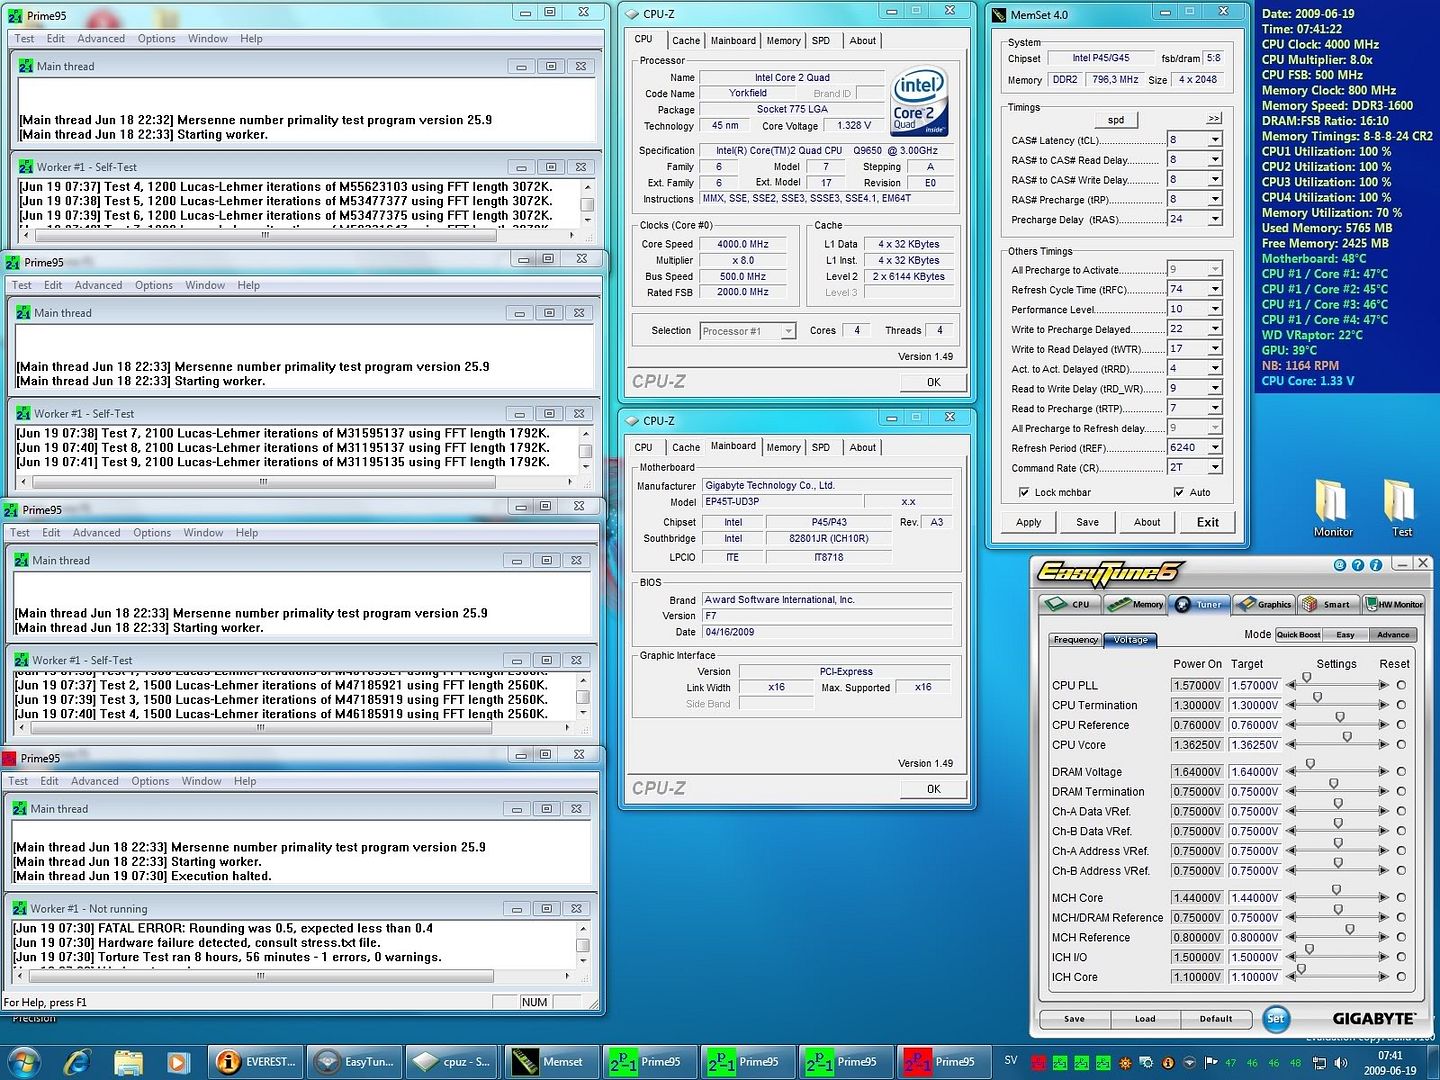Open the EasyTune6 CPU tab icon
1440x1080 pixels.
point(1069,604)
